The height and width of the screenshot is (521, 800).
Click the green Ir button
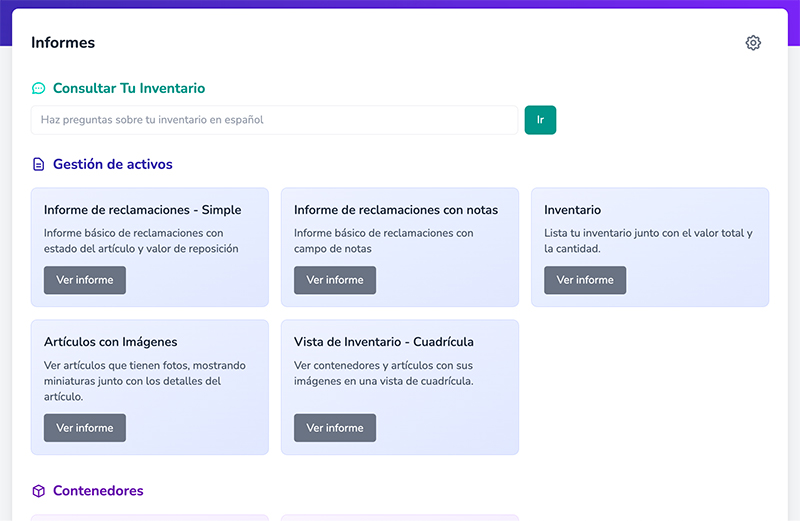pos(540,120)
